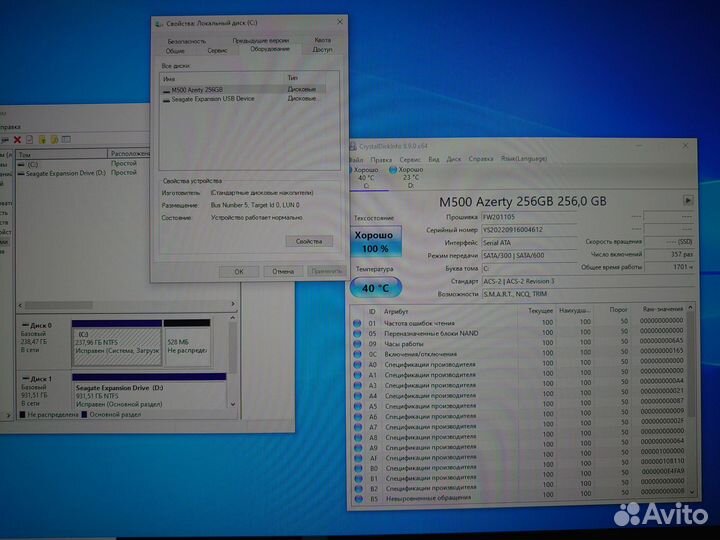Open the Предыдущие версии tab
Viewport: 720px width, 540px height.
pos(261,40)
